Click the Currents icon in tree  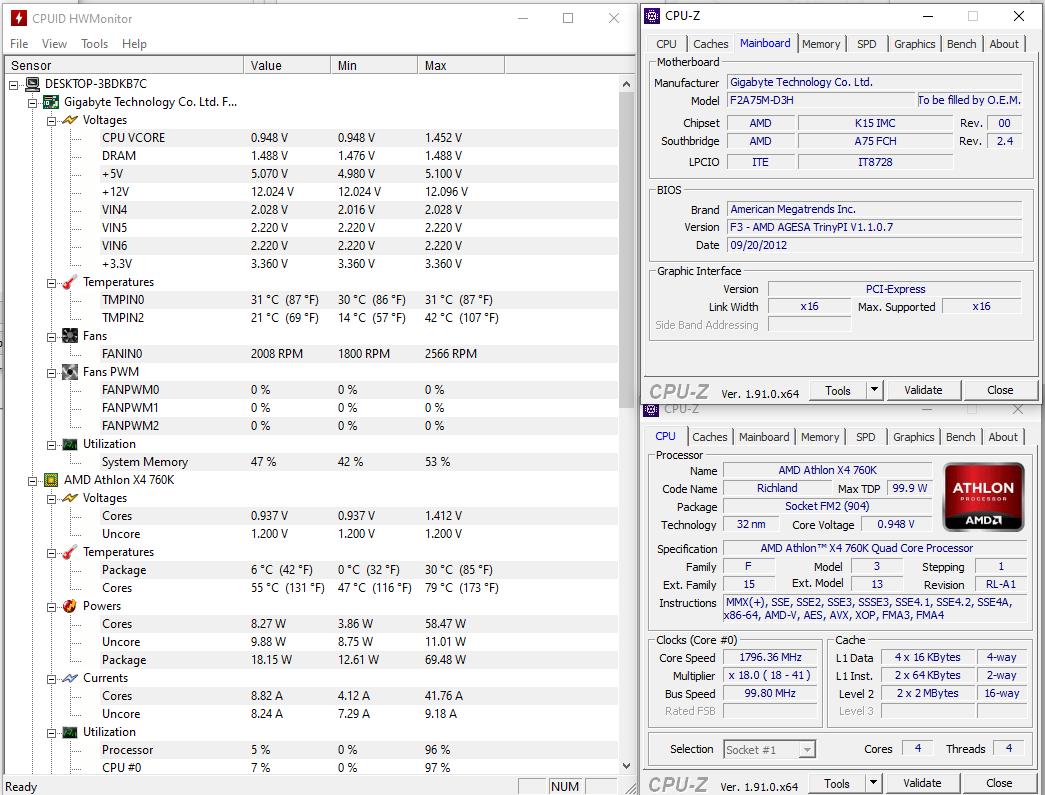pyautogui.click(x=69, y=678)
